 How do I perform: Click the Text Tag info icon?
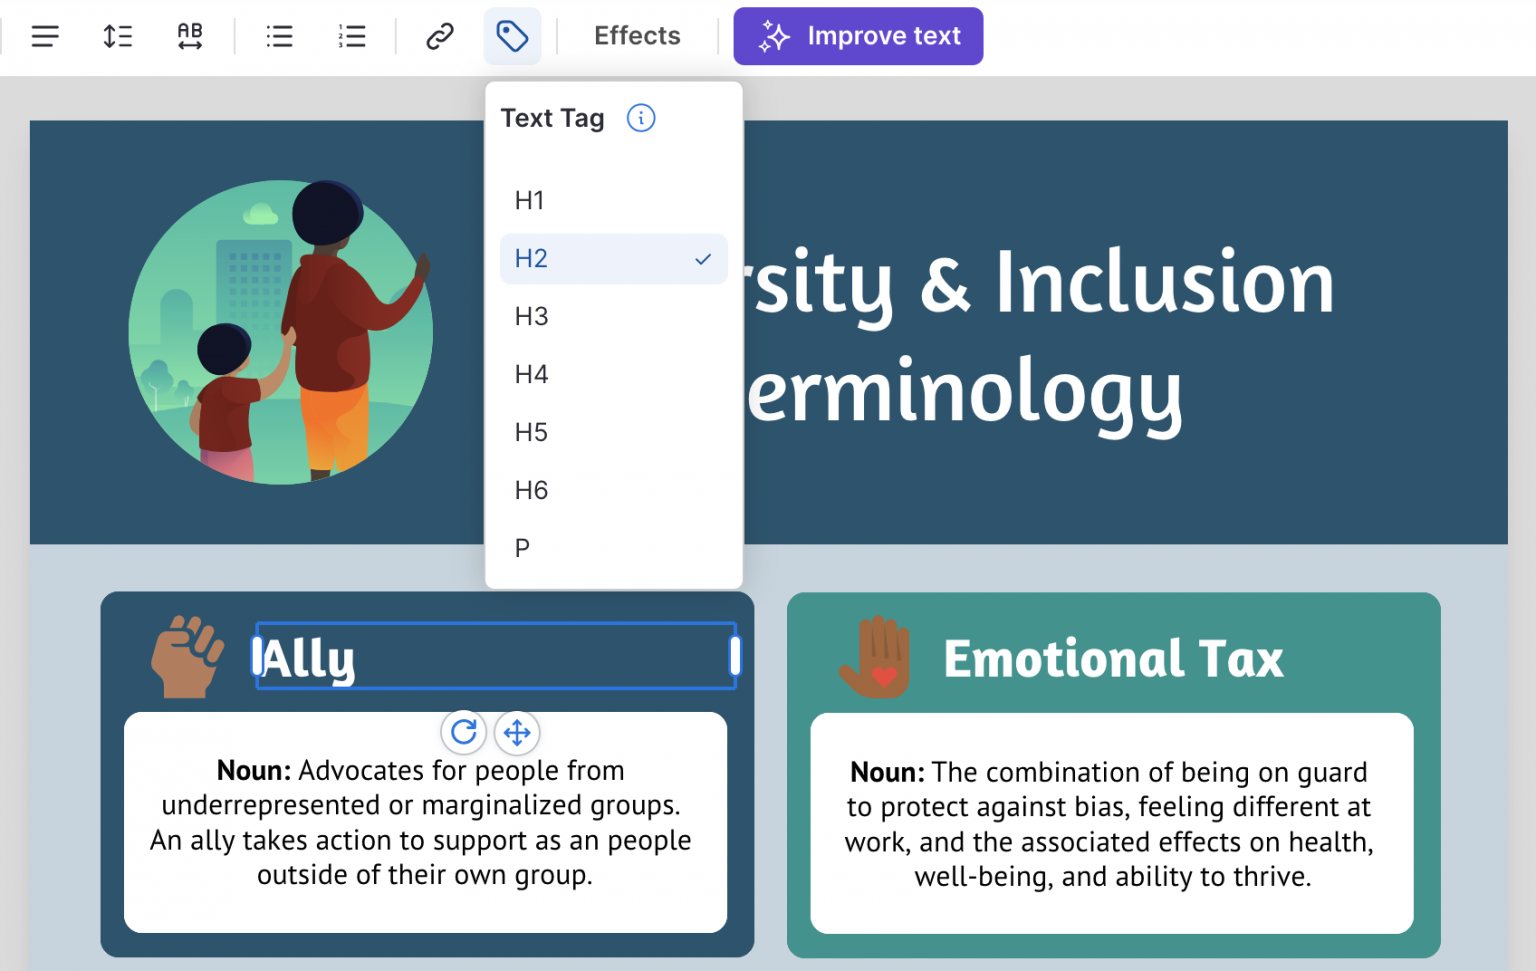[641, 118]
